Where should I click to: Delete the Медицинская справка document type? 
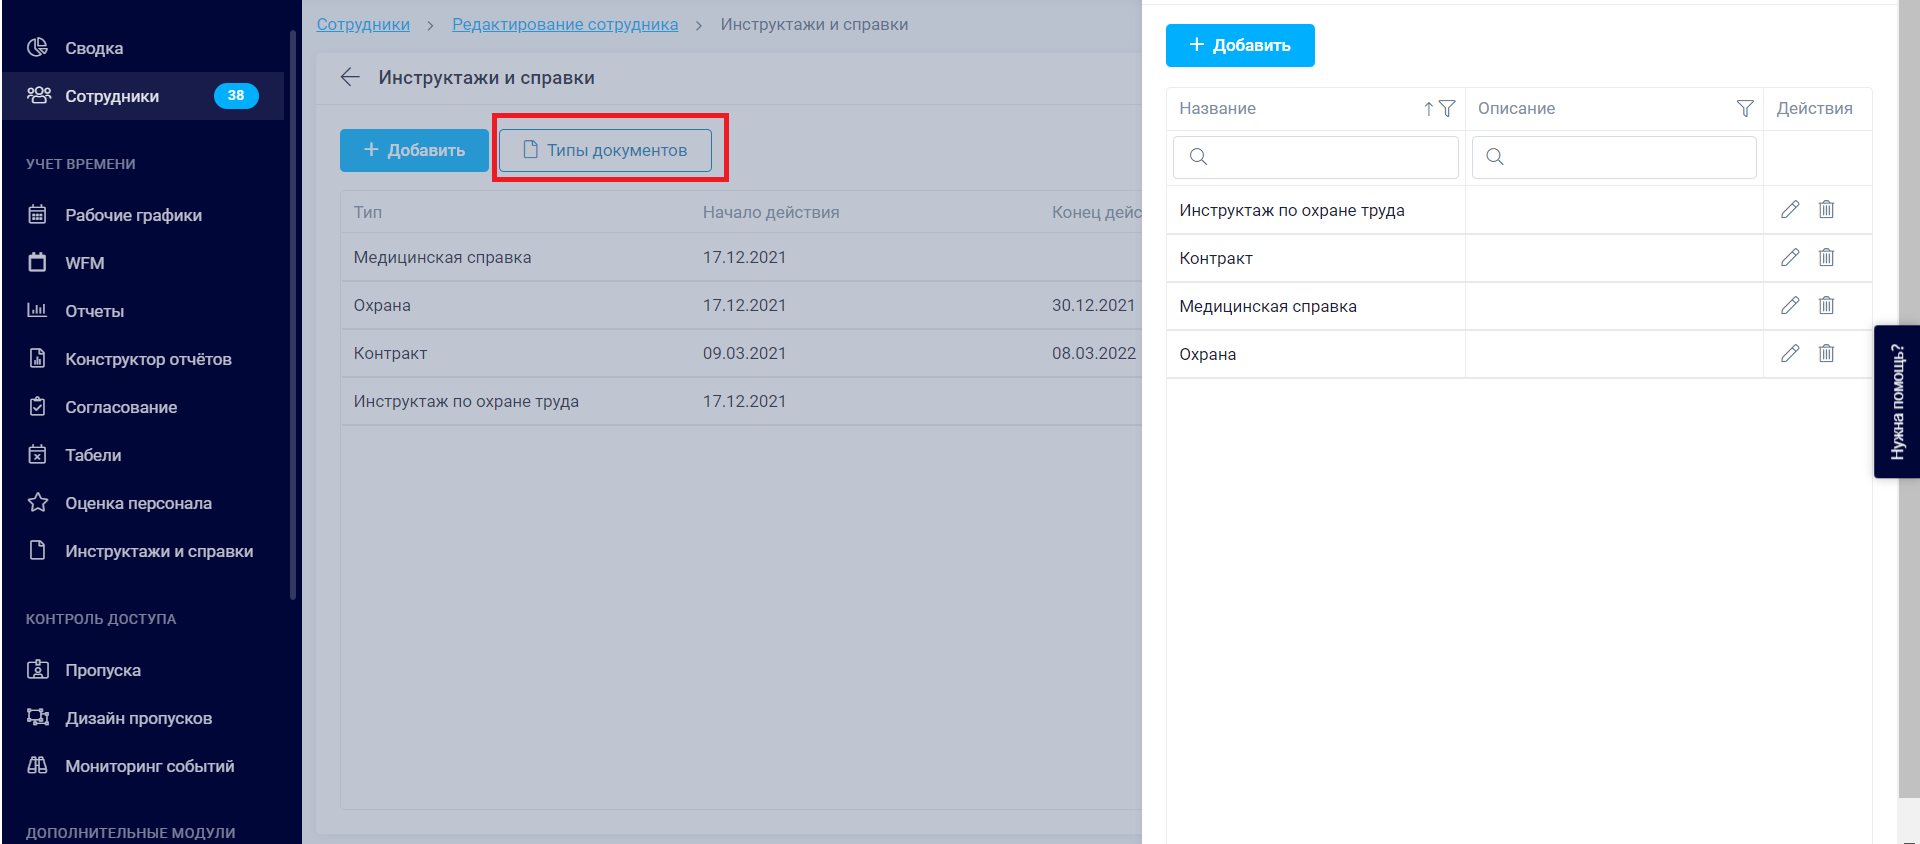tap(1826, 305)
